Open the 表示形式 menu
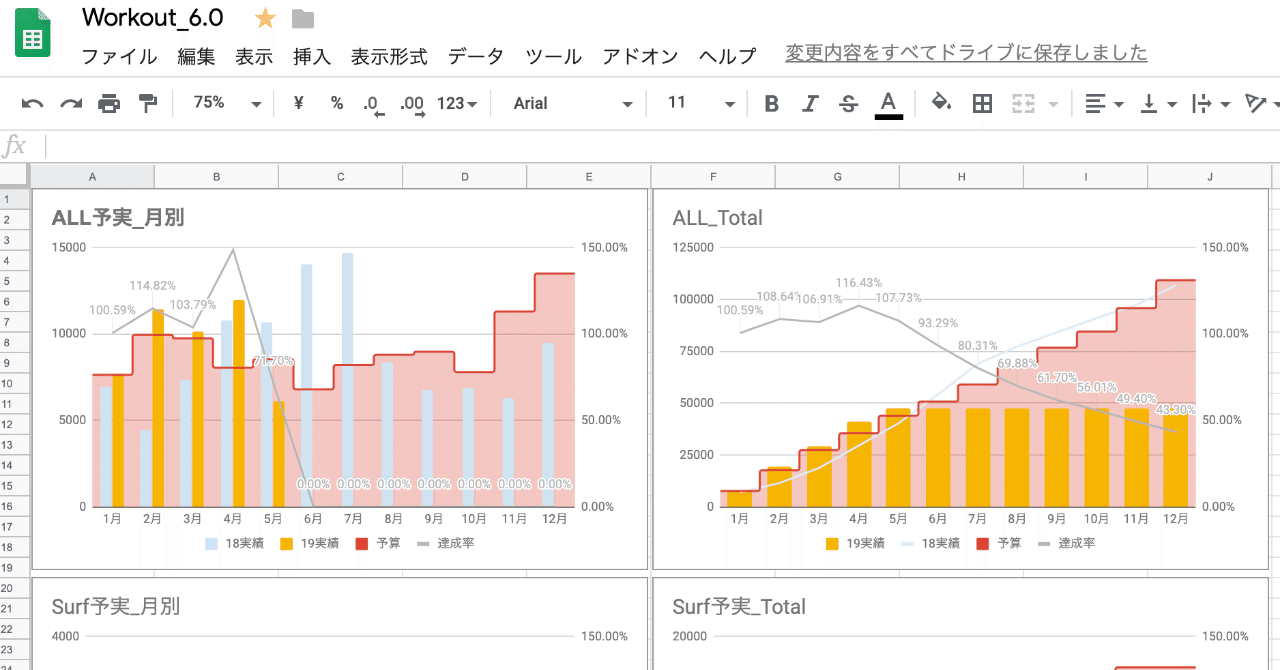Image resolution: width=1280 pixels, height=670 pixels. 389,56
